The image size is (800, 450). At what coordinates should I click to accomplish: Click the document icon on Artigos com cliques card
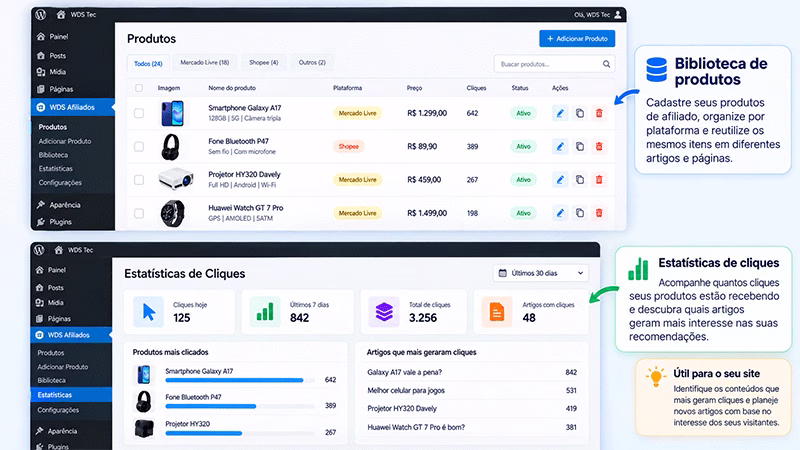[x=497, y=312]
